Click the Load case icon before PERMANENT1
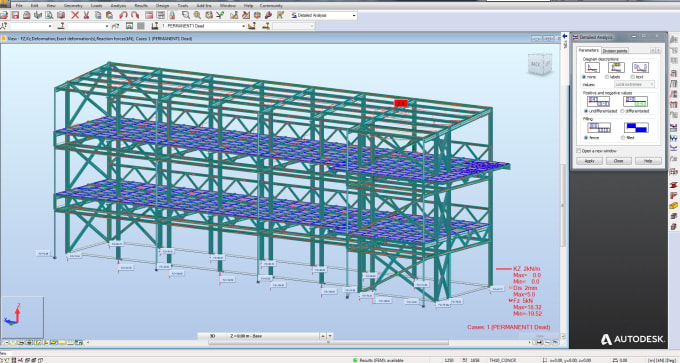This screenshot has width=680, height=363. [x=155, y=26]
